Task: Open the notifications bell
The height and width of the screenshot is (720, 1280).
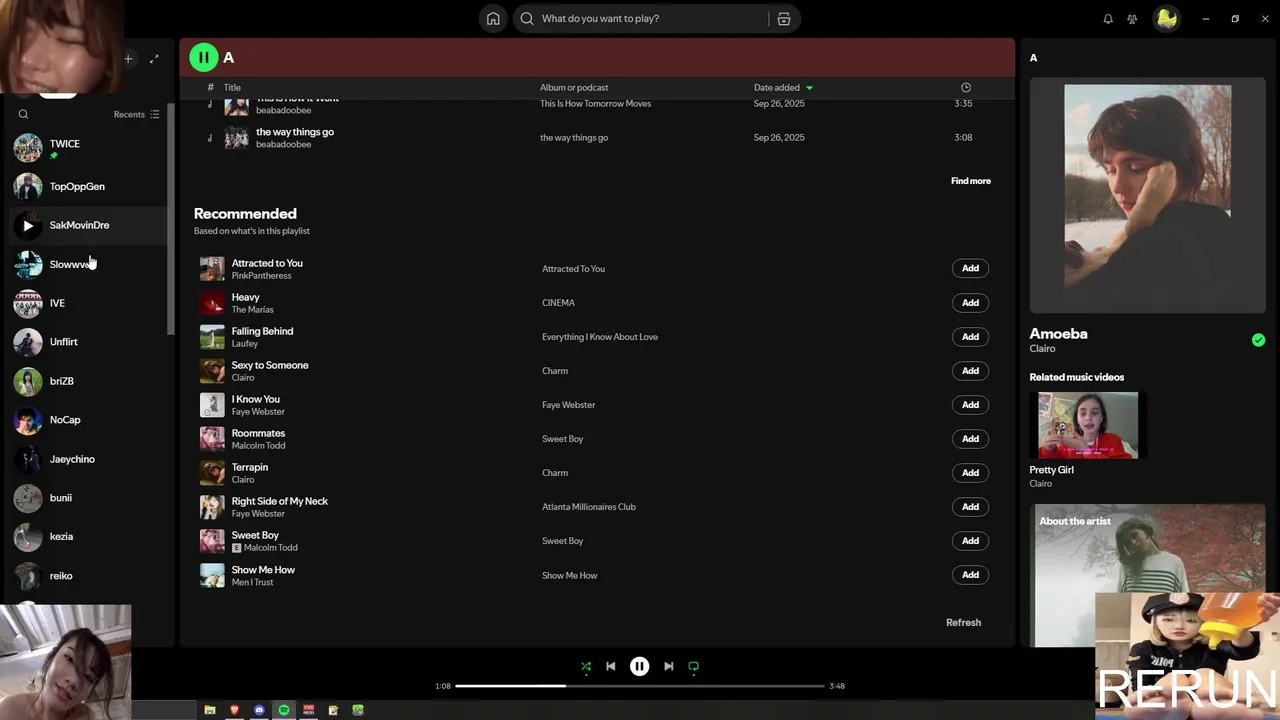Action: [x=1108, y=19]
